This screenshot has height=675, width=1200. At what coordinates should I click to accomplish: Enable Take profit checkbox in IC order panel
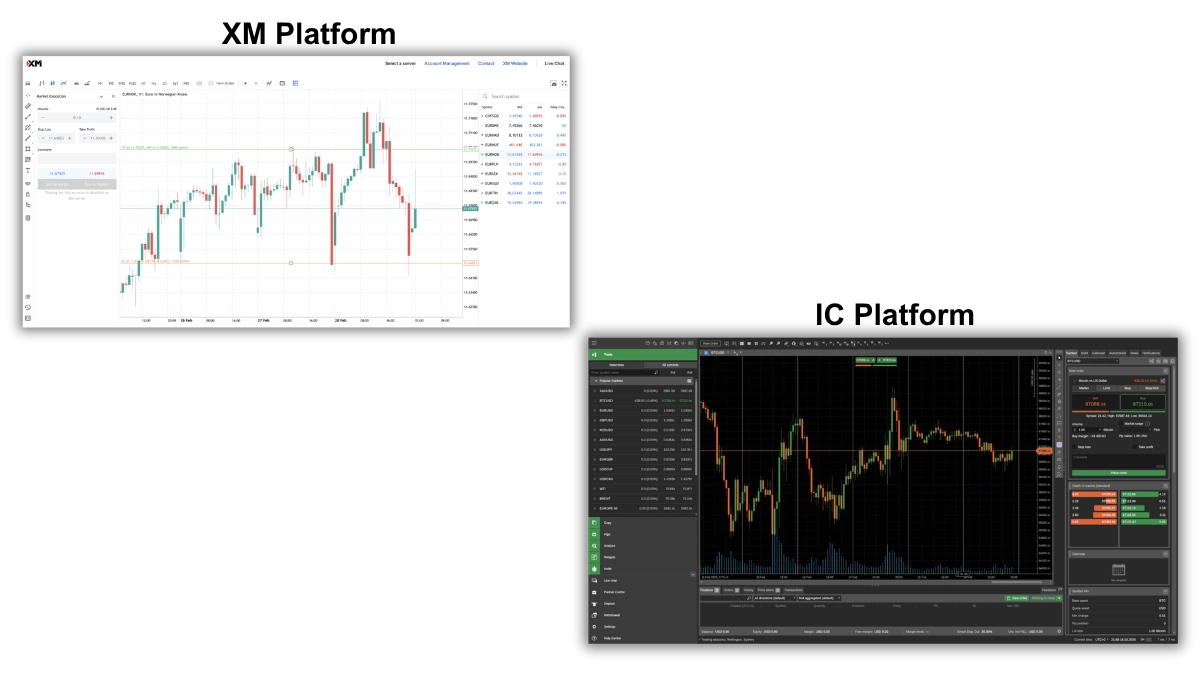(1135, 447)
